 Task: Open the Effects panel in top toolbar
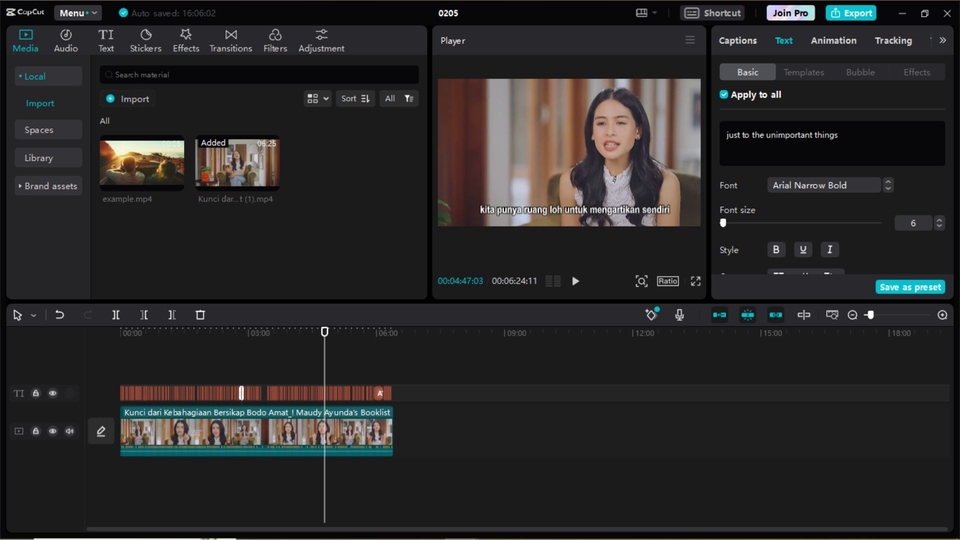tap(186, 40)
